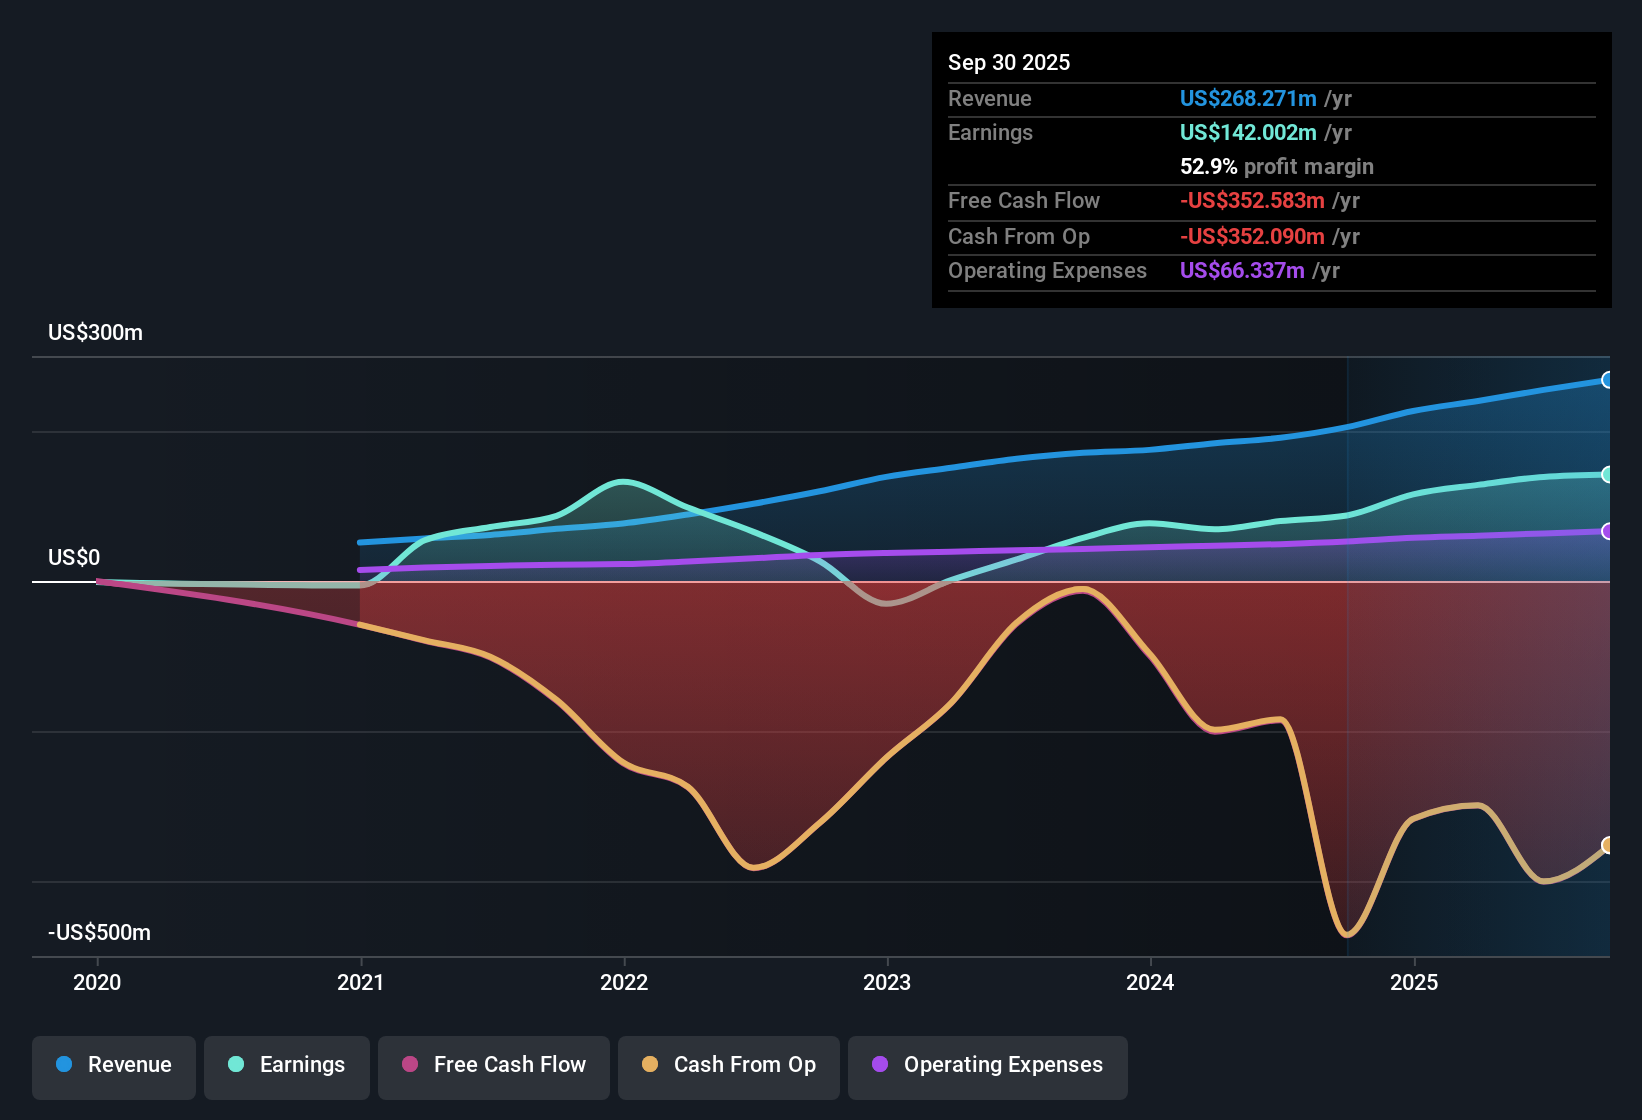Click the teal Earnings legend dot
Viewport: 1642px width, 1120px height.
[234, 1066]
